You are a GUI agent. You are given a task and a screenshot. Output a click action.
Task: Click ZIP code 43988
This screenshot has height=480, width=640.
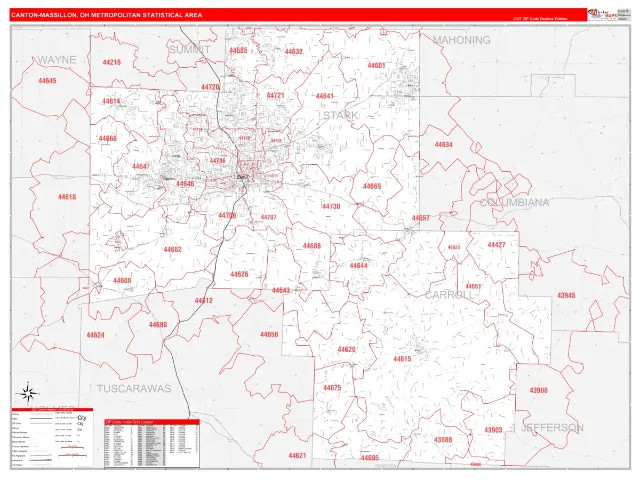pos(443,440)
